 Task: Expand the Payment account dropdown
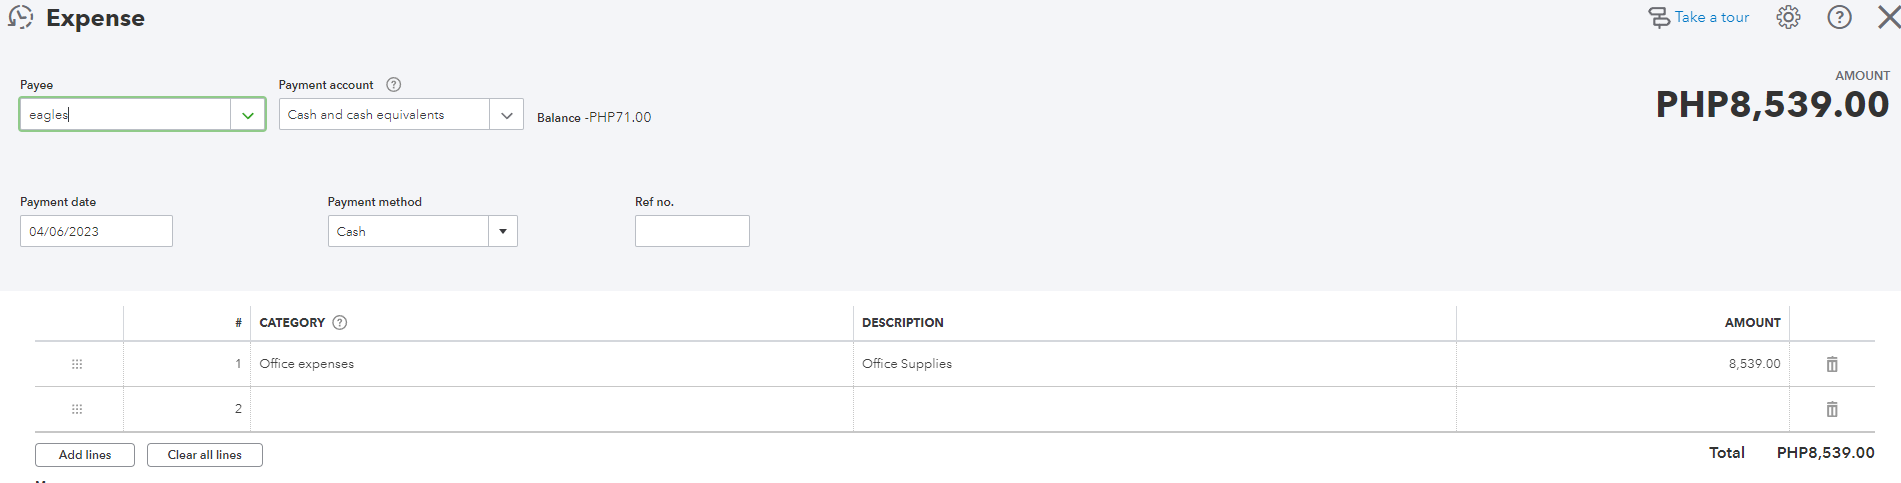506,115
